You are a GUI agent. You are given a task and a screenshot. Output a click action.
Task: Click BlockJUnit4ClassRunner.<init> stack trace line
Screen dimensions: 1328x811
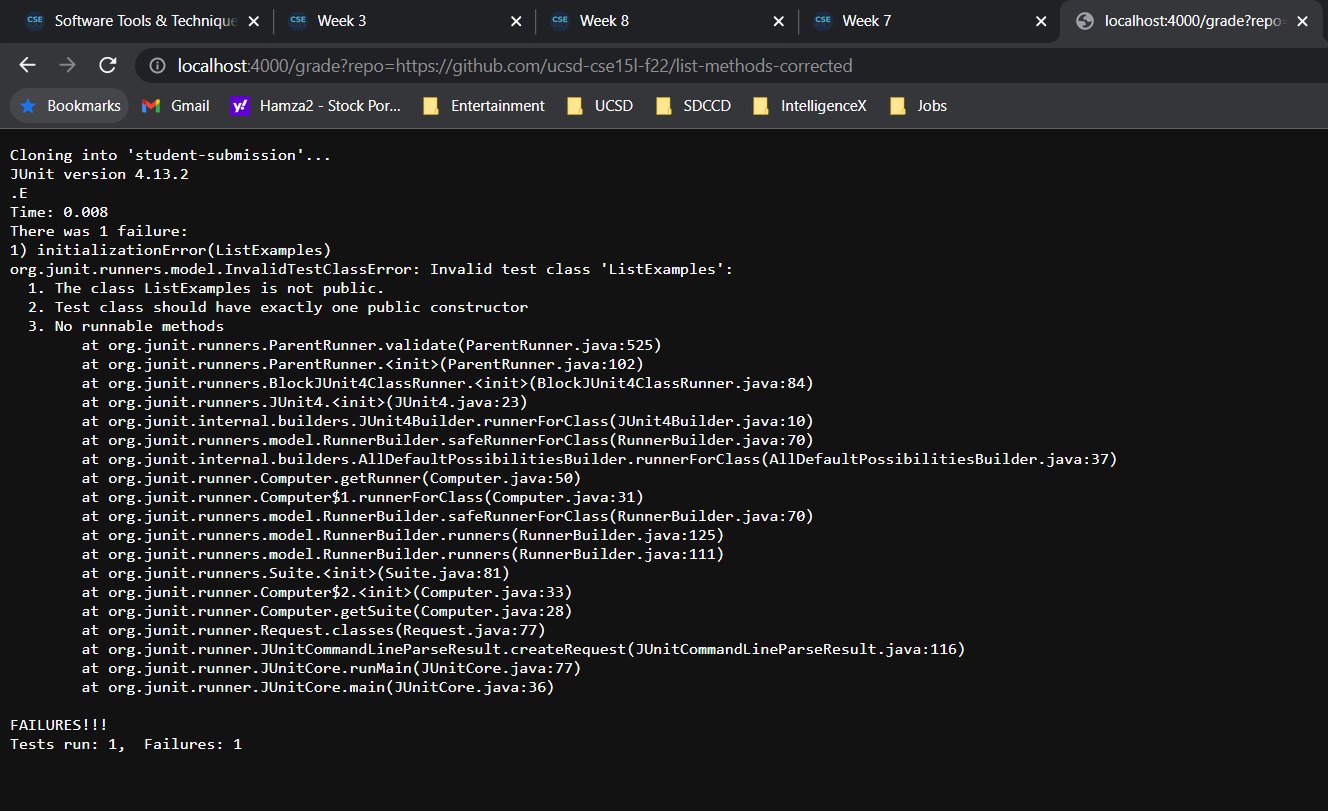click(448, 383)
